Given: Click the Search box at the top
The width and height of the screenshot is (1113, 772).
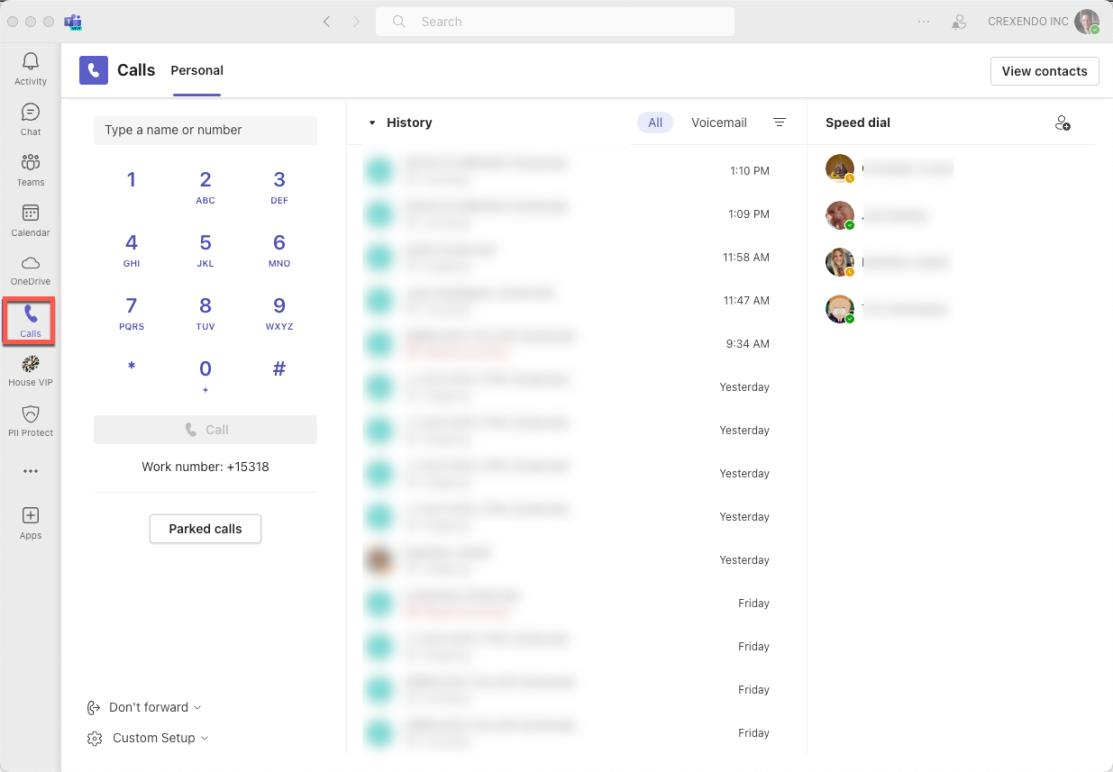Looking at the screenshot, I should click(x=555, y=21).
